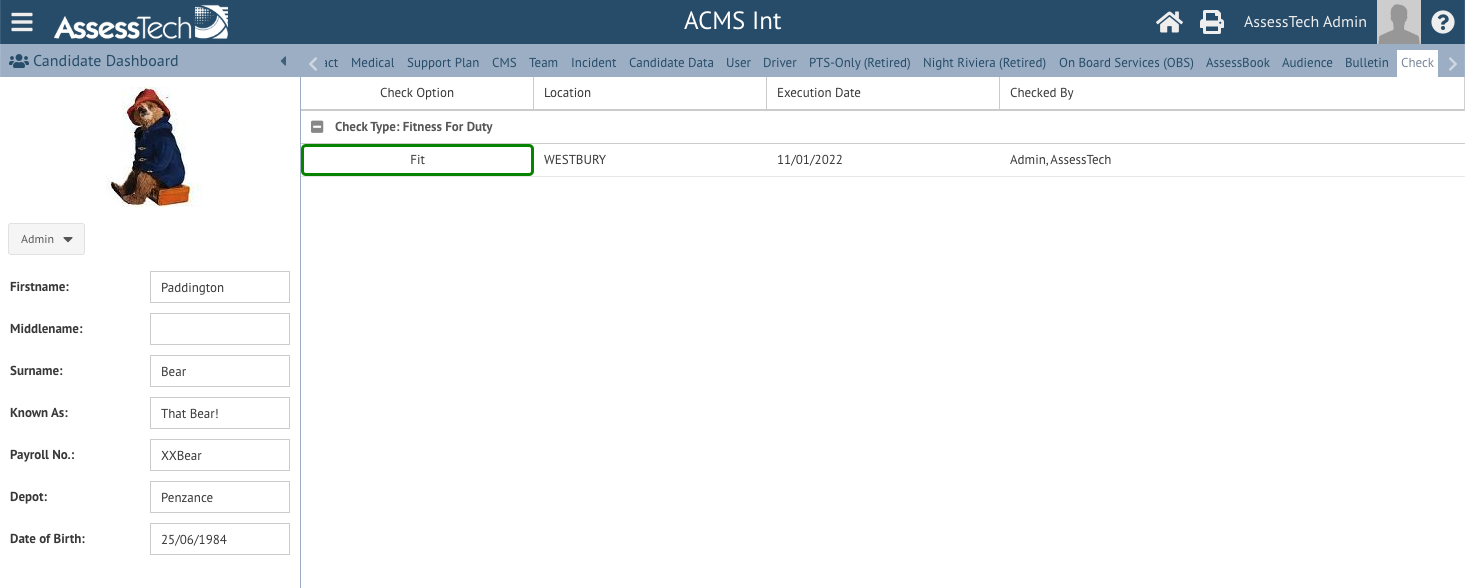Select the User tab
Image resolution: width=1465 pixels, height=588 pixels.
tap(738, 62)
